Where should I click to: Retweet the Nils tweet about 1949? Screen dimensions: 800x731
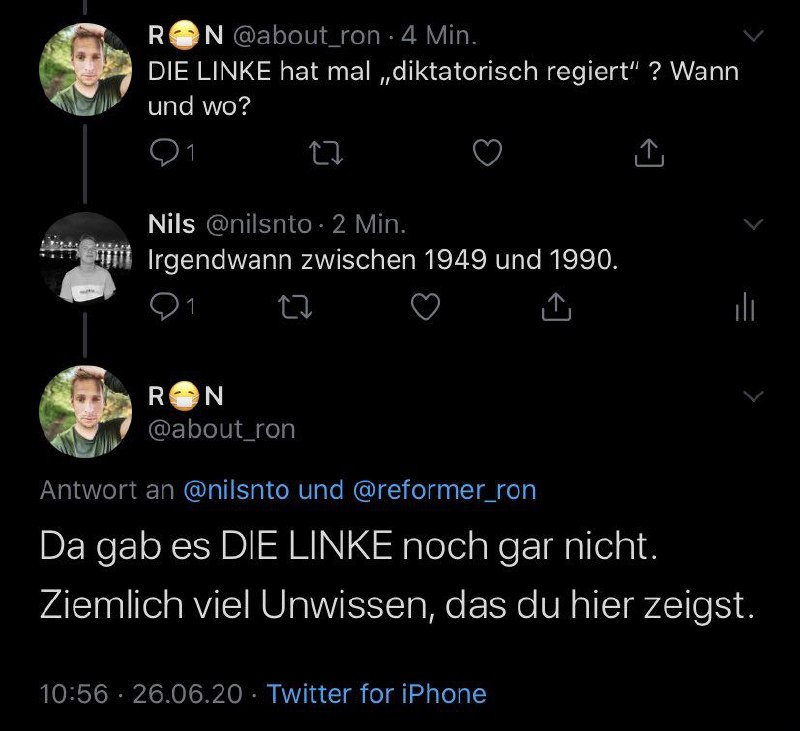293,310
